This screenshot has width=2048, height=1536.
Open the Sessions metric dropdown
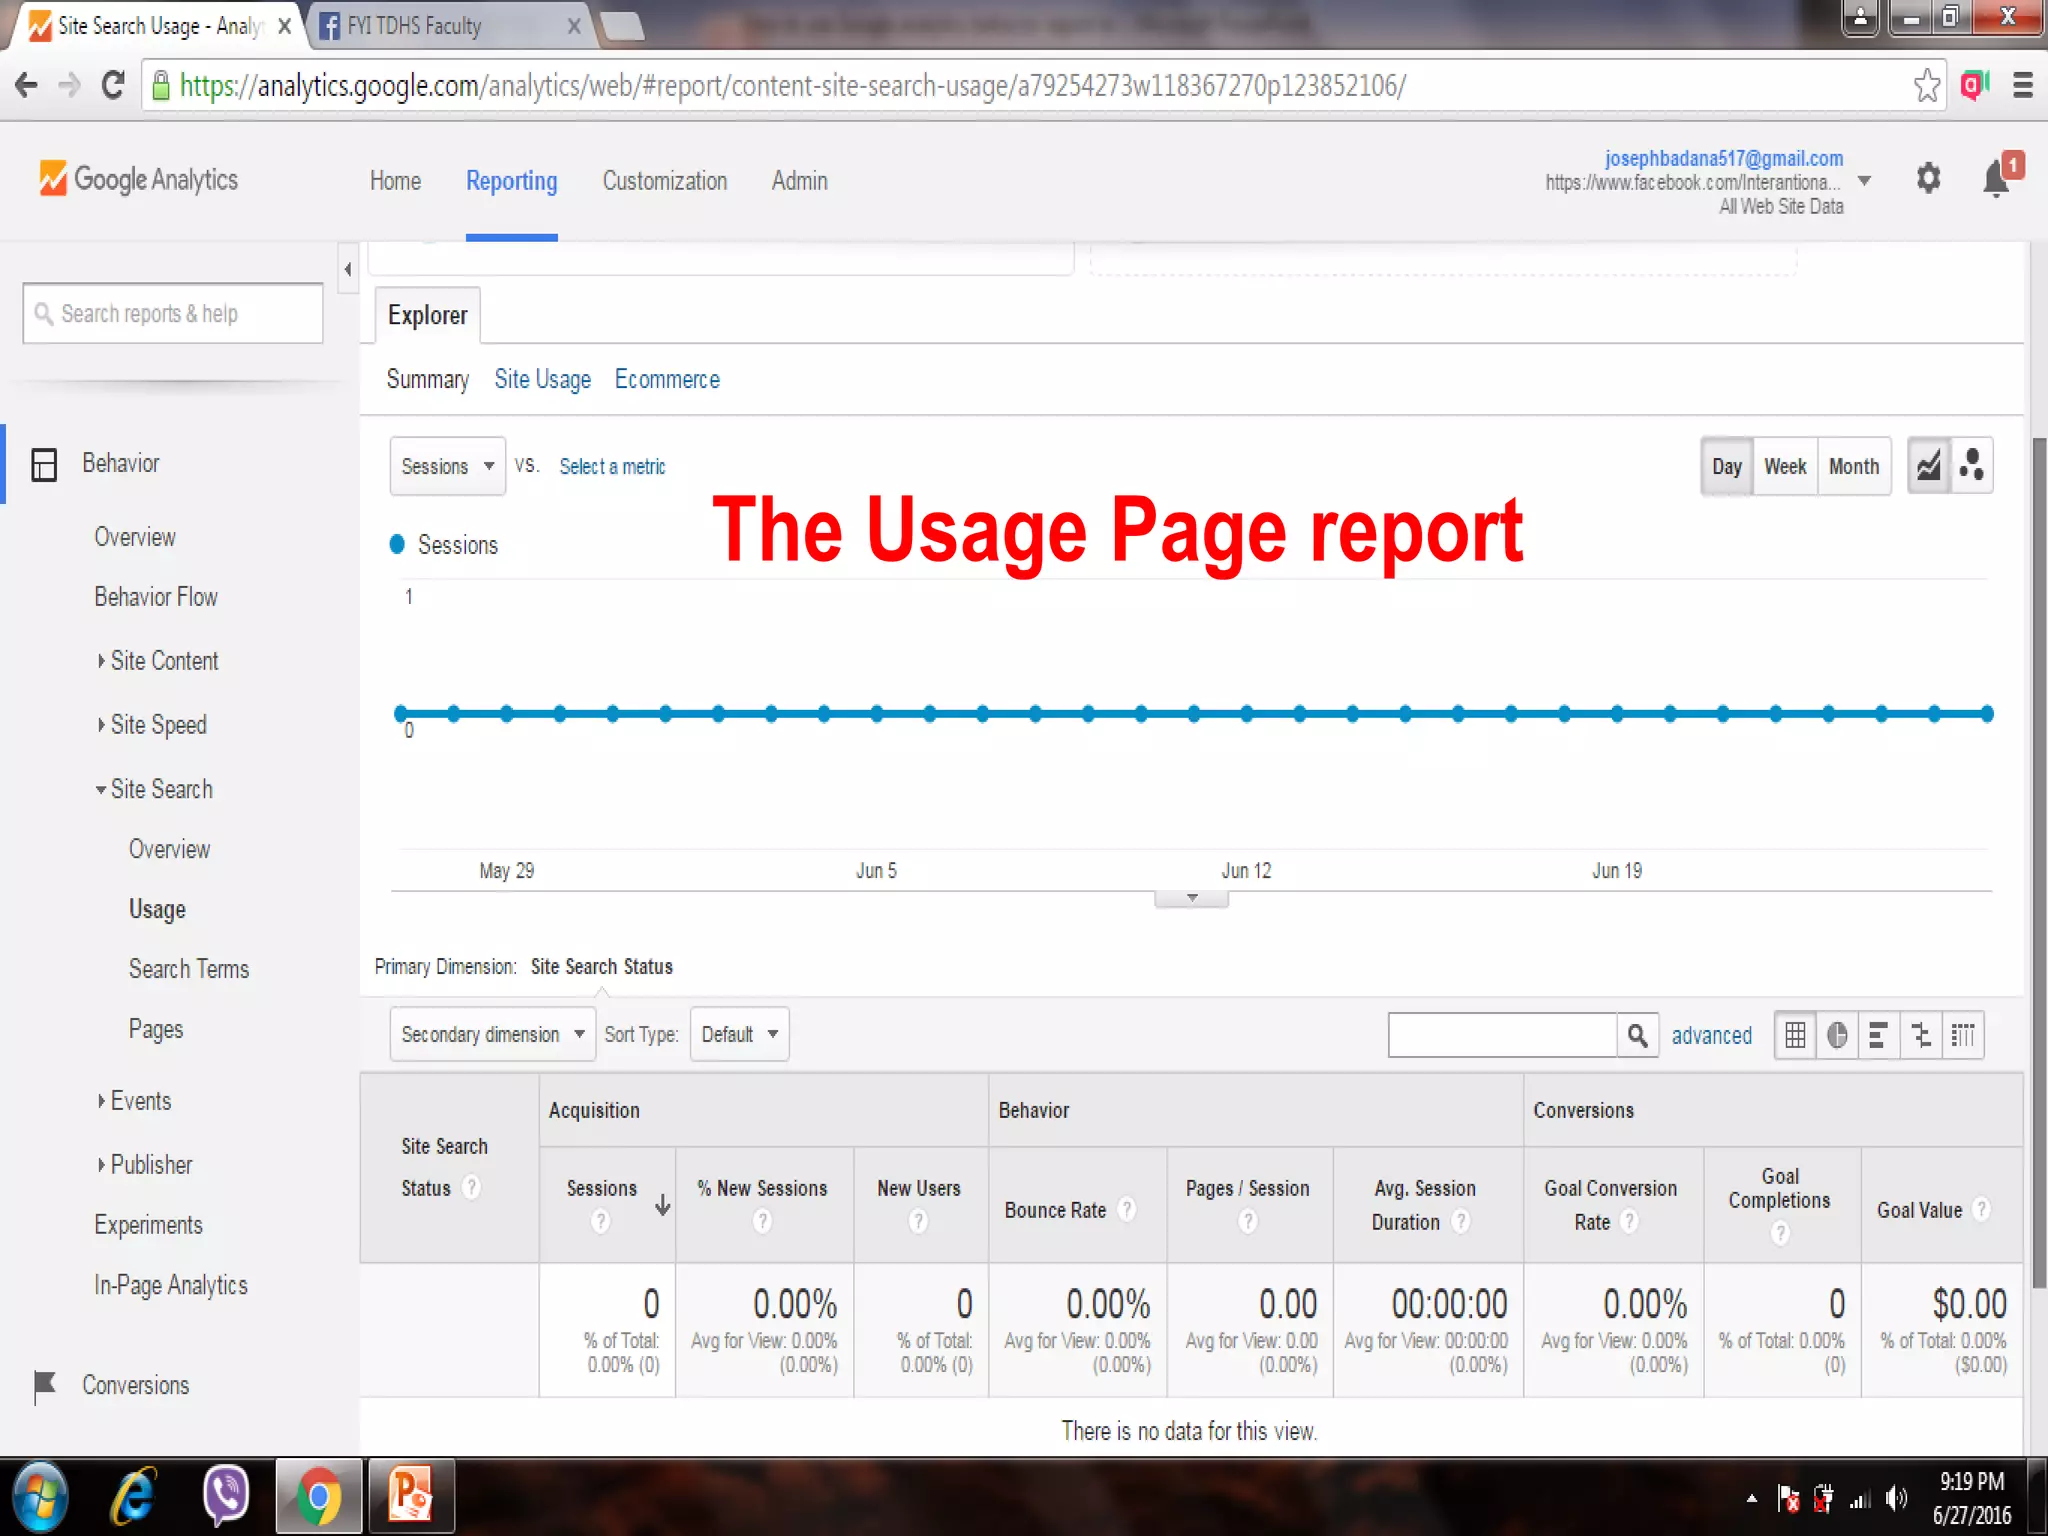447,466
